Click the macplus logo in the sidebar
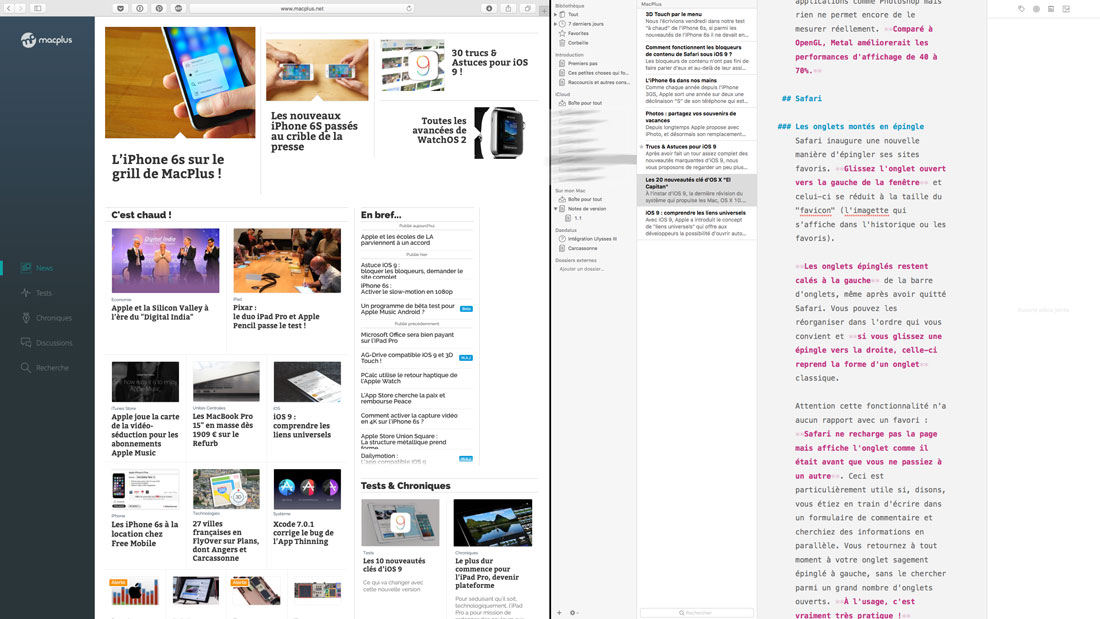This screenshot has height=619, width=1100. click(x=46, y=40)
